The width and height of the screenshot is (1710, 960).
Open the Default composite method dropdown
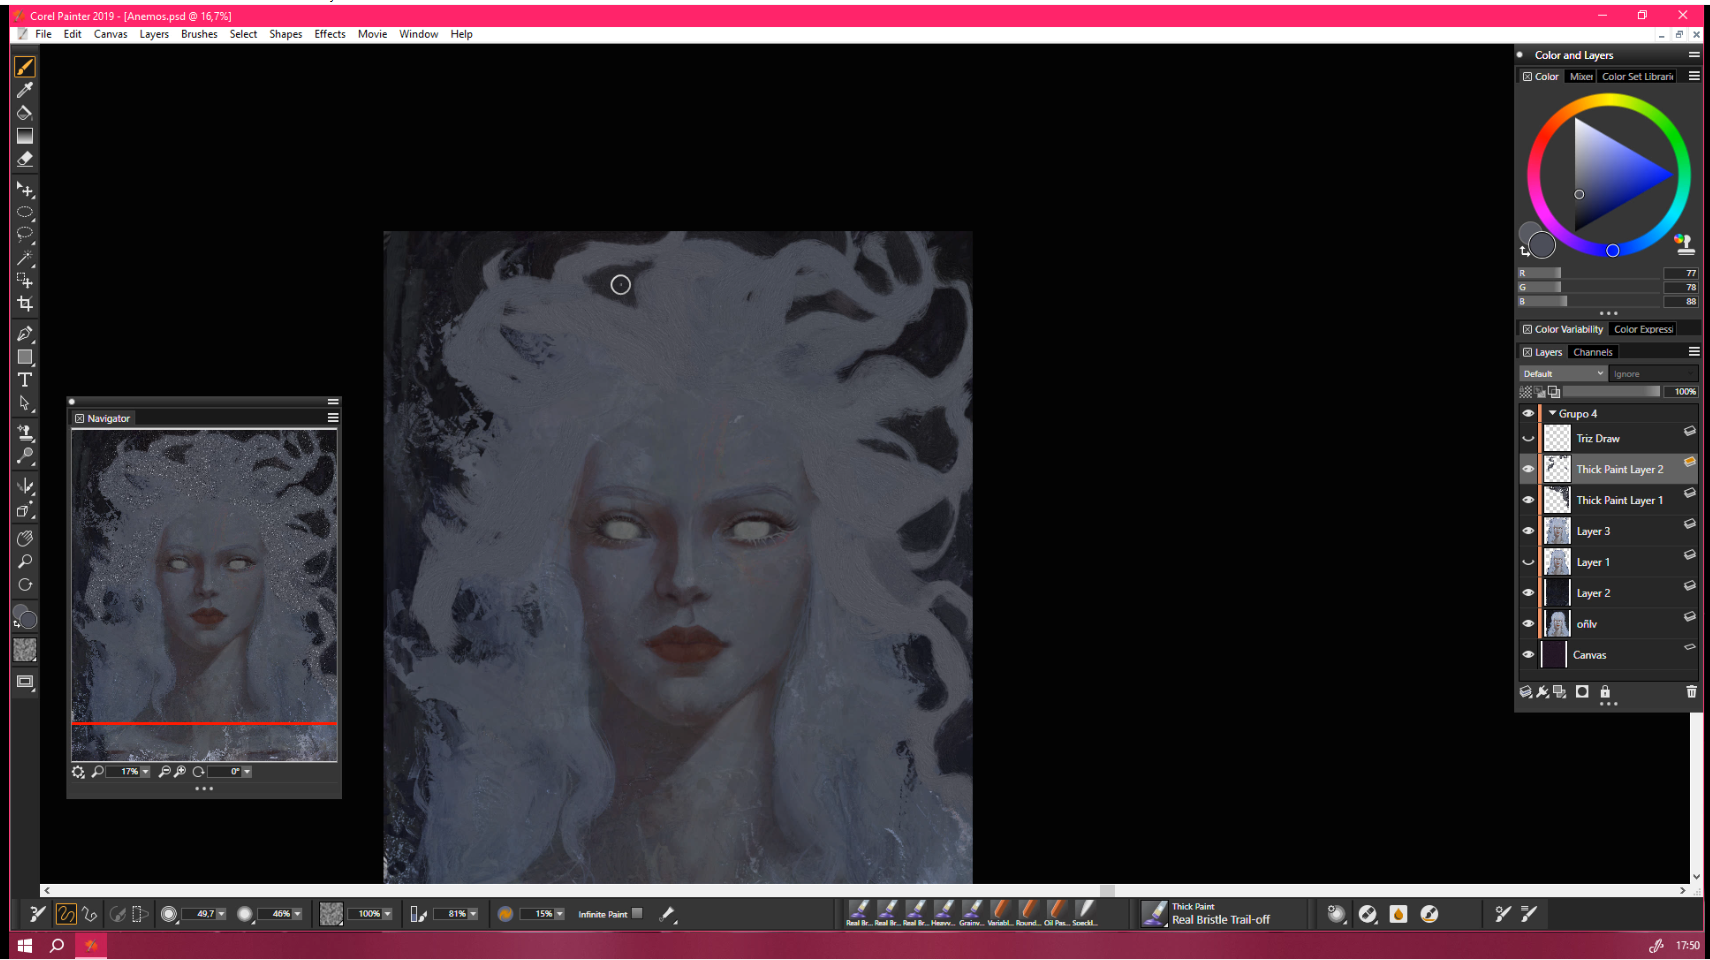1563,374
